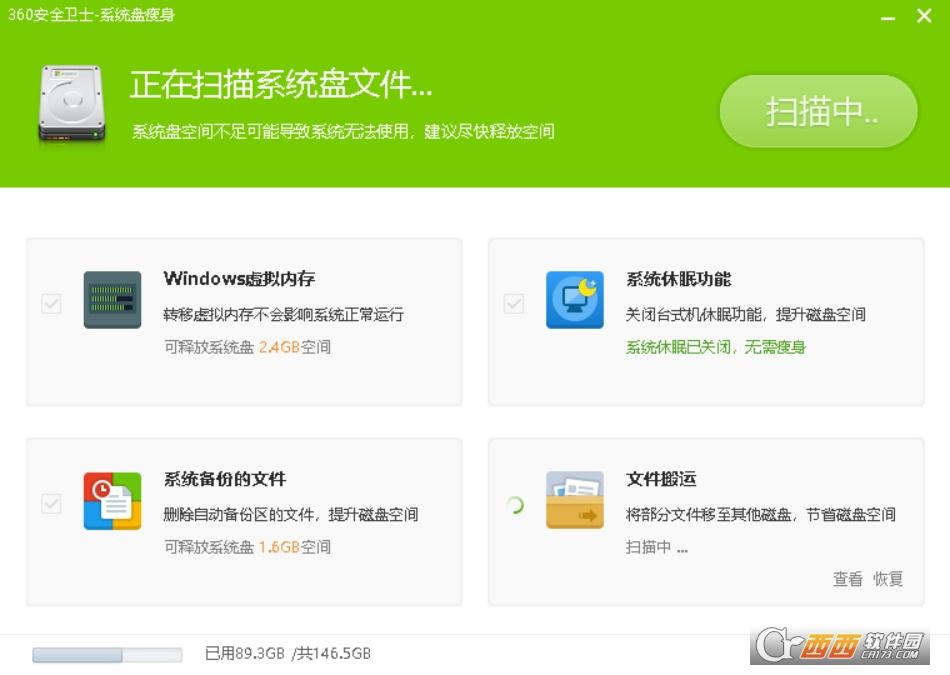Click the 系统备份的文件 title
The image size is (950, 675).
(225, 479)
